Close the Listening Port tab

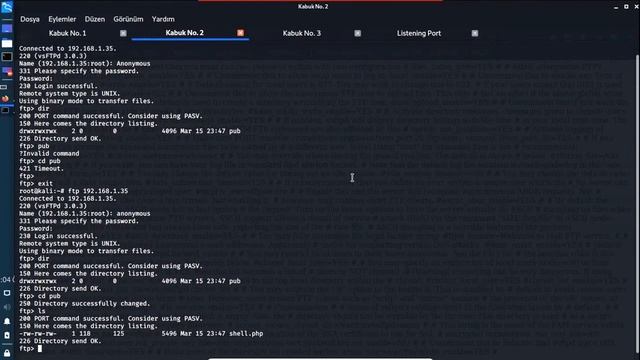click(x=475, y=33)
